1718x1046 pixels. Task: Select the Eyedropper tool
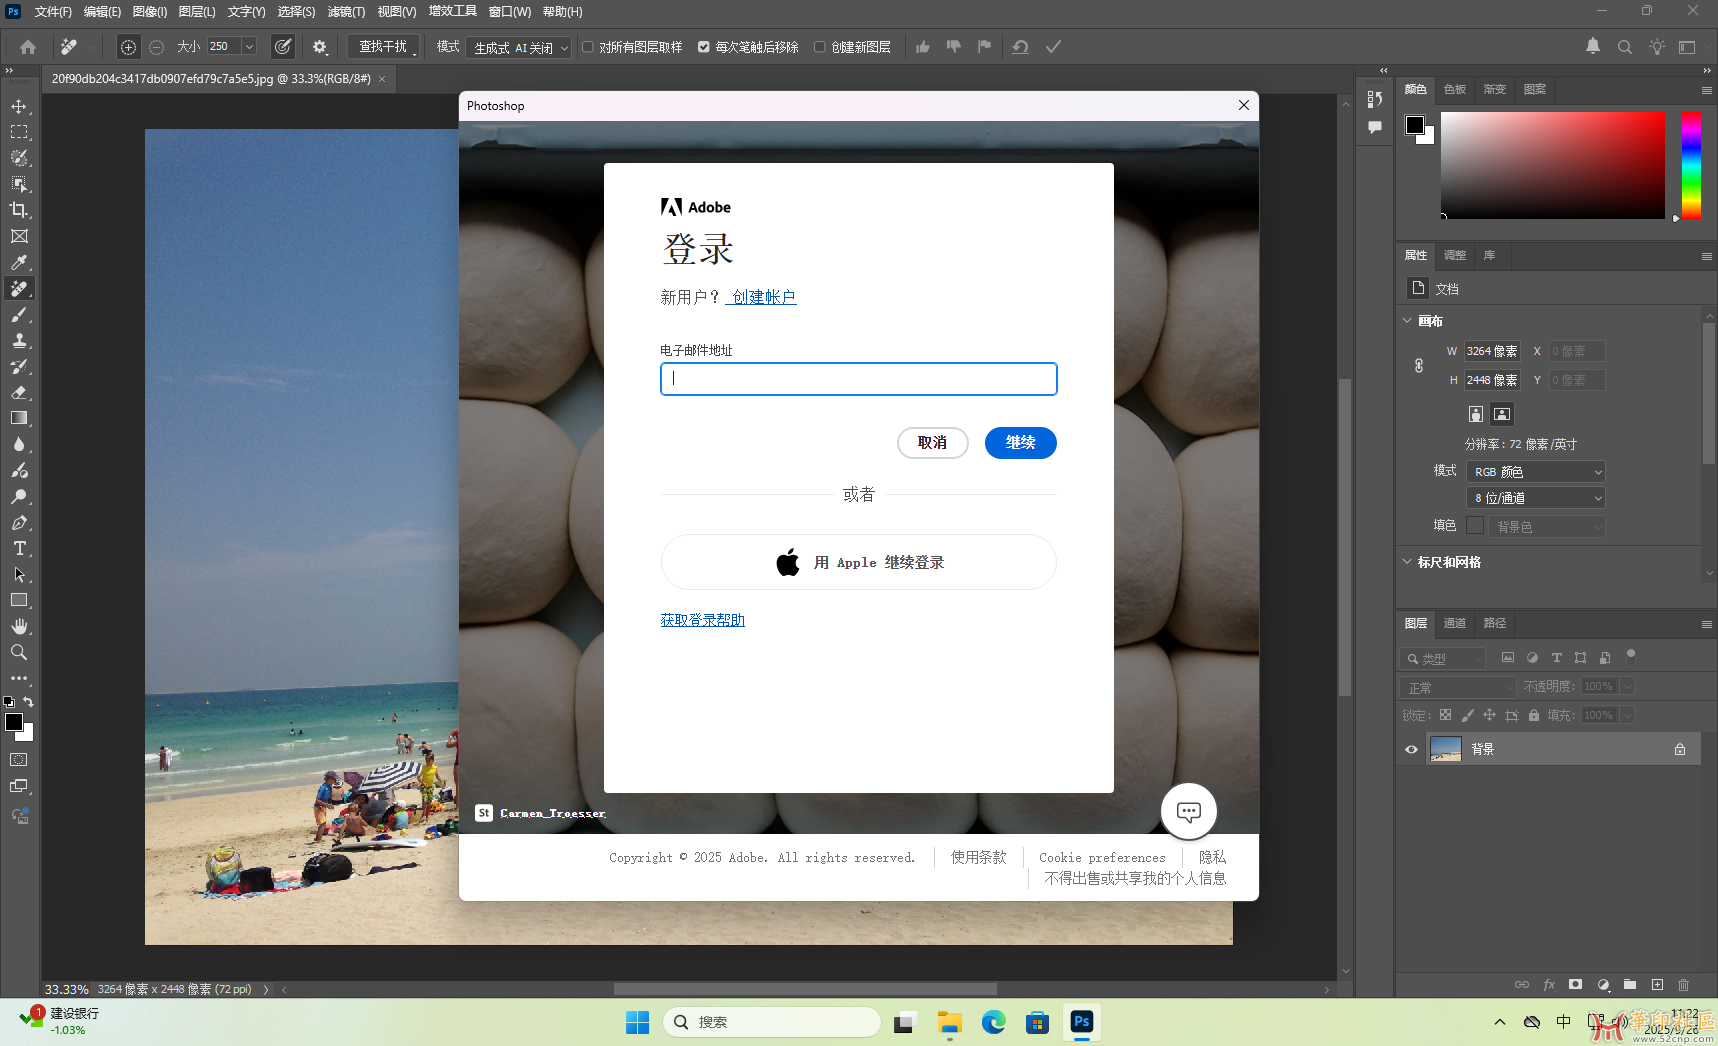click(x=19, y=262)
